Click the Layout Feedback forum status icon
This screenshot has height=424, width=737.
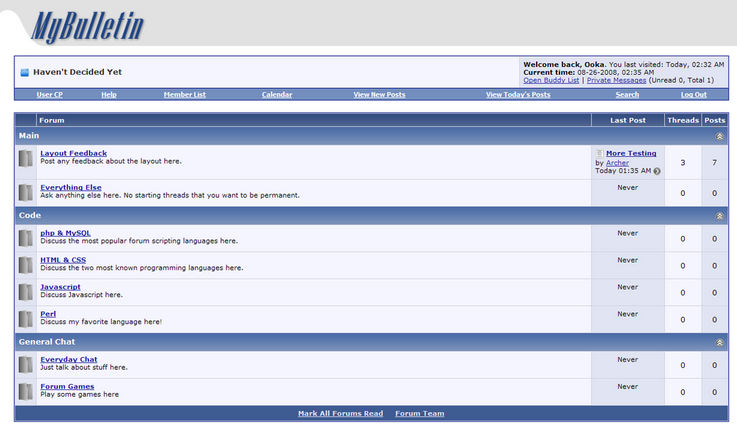pos(26,159)
